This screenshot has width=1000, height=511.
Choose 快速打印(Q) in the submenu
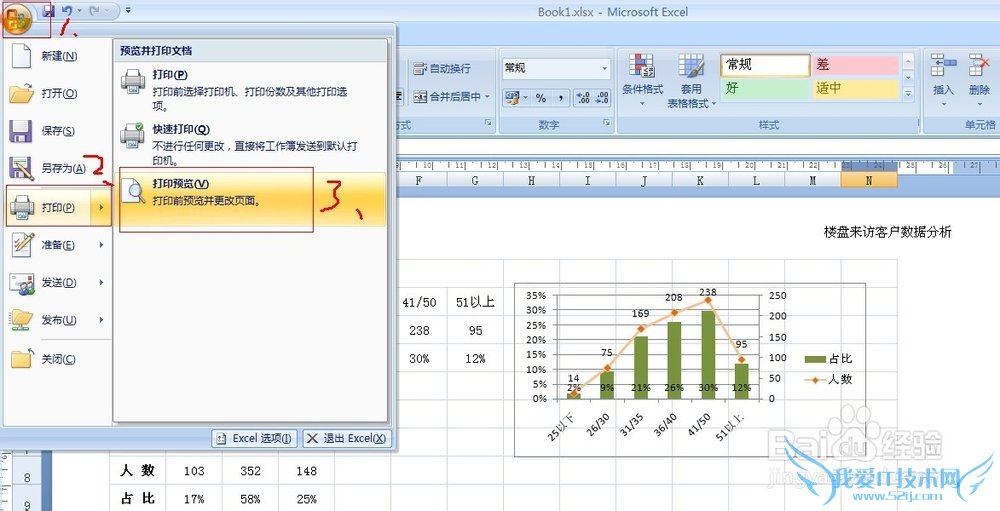[x=251, y=144]
